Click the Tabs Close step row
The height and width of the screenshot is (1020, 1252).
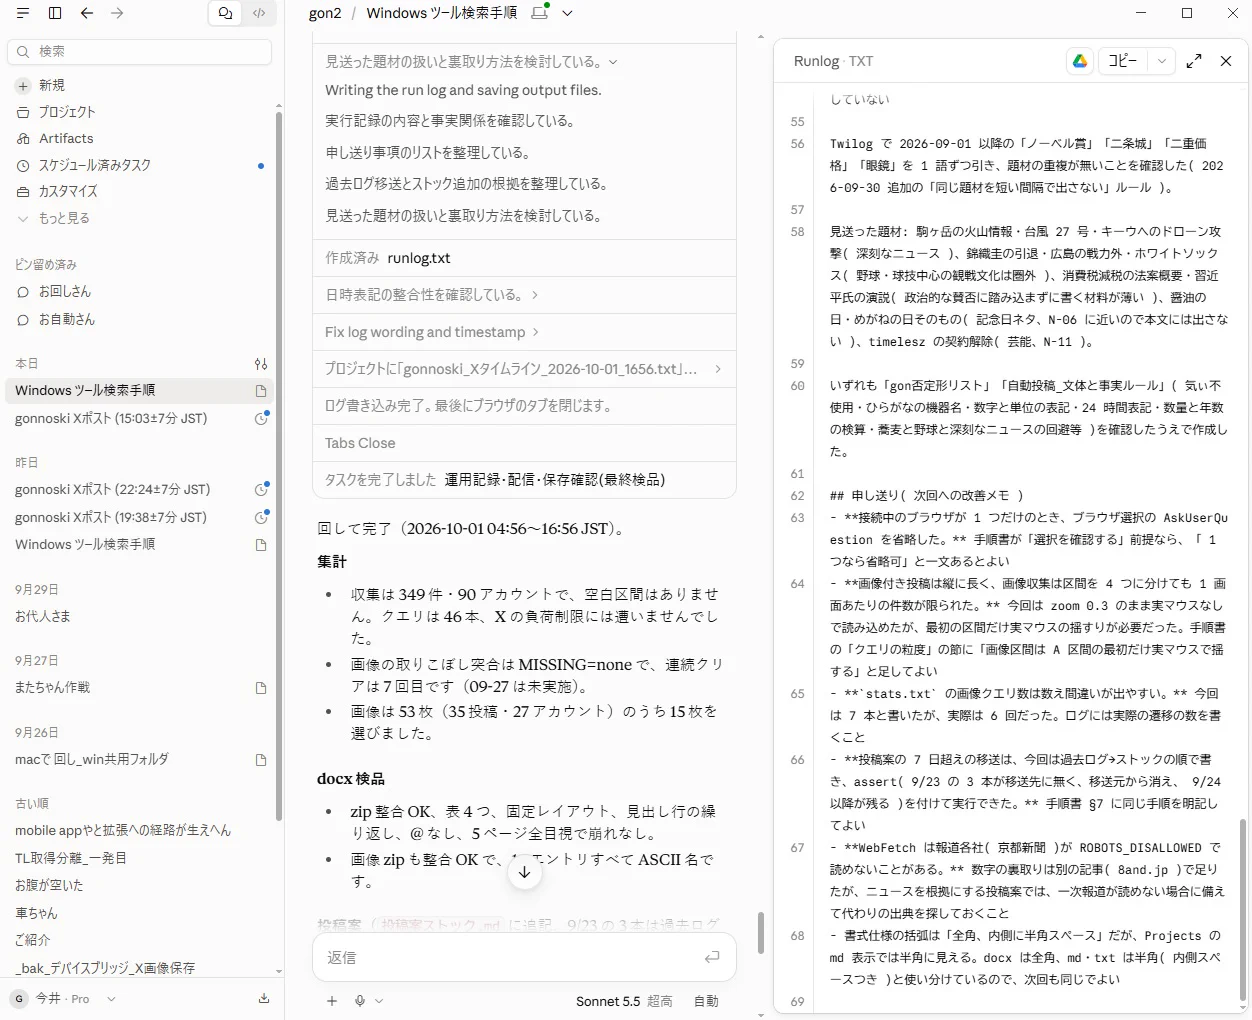pyautogui.click(x=525, y=443)
